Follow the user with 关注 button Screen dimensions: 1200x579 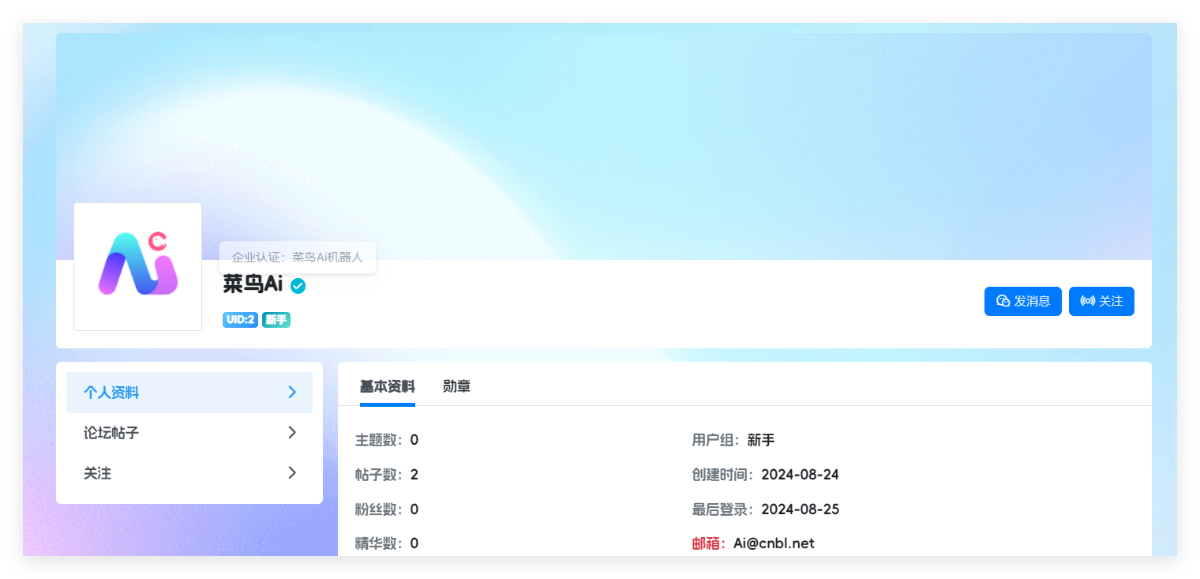[x=1102, y=301]
